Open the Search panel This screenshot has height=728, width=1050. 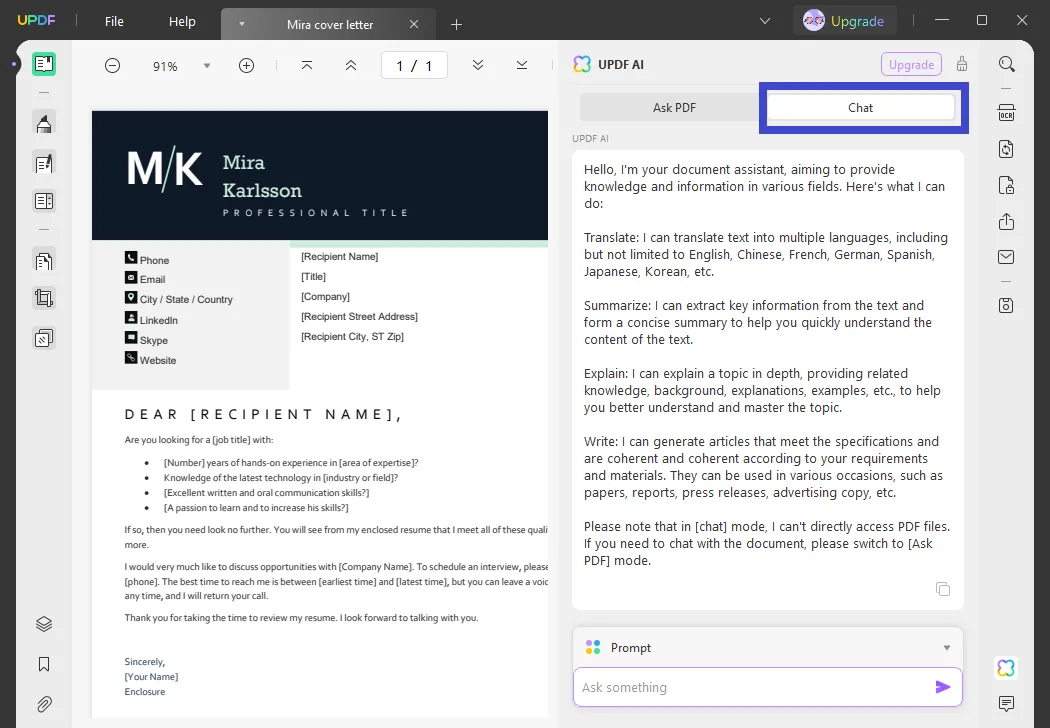click(x=1006, y=63)
